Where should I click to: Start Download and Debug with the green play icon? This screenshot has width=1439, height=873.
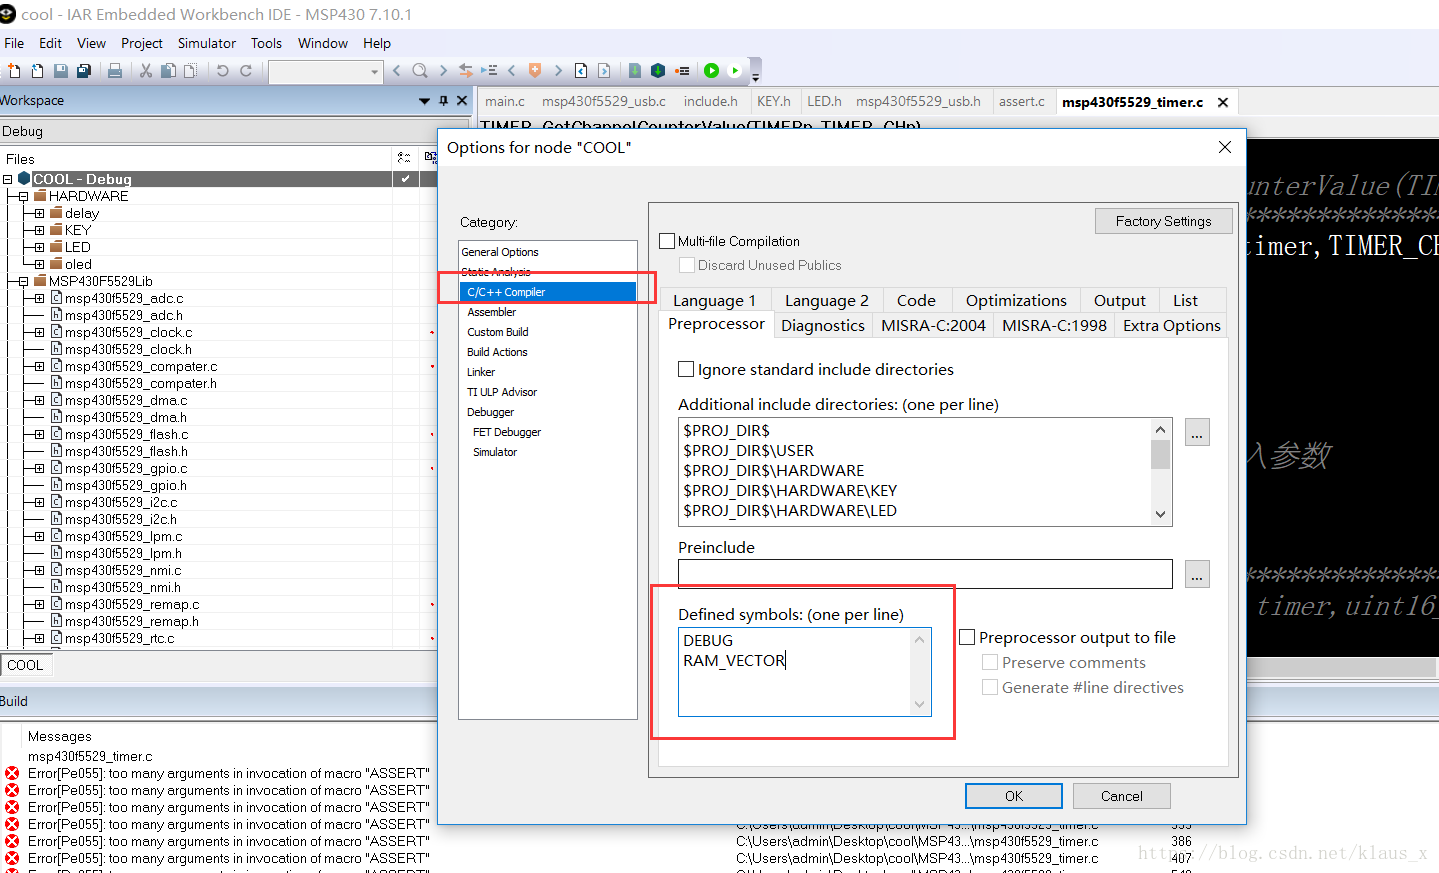pyautogui.click(x=712, y=71)
